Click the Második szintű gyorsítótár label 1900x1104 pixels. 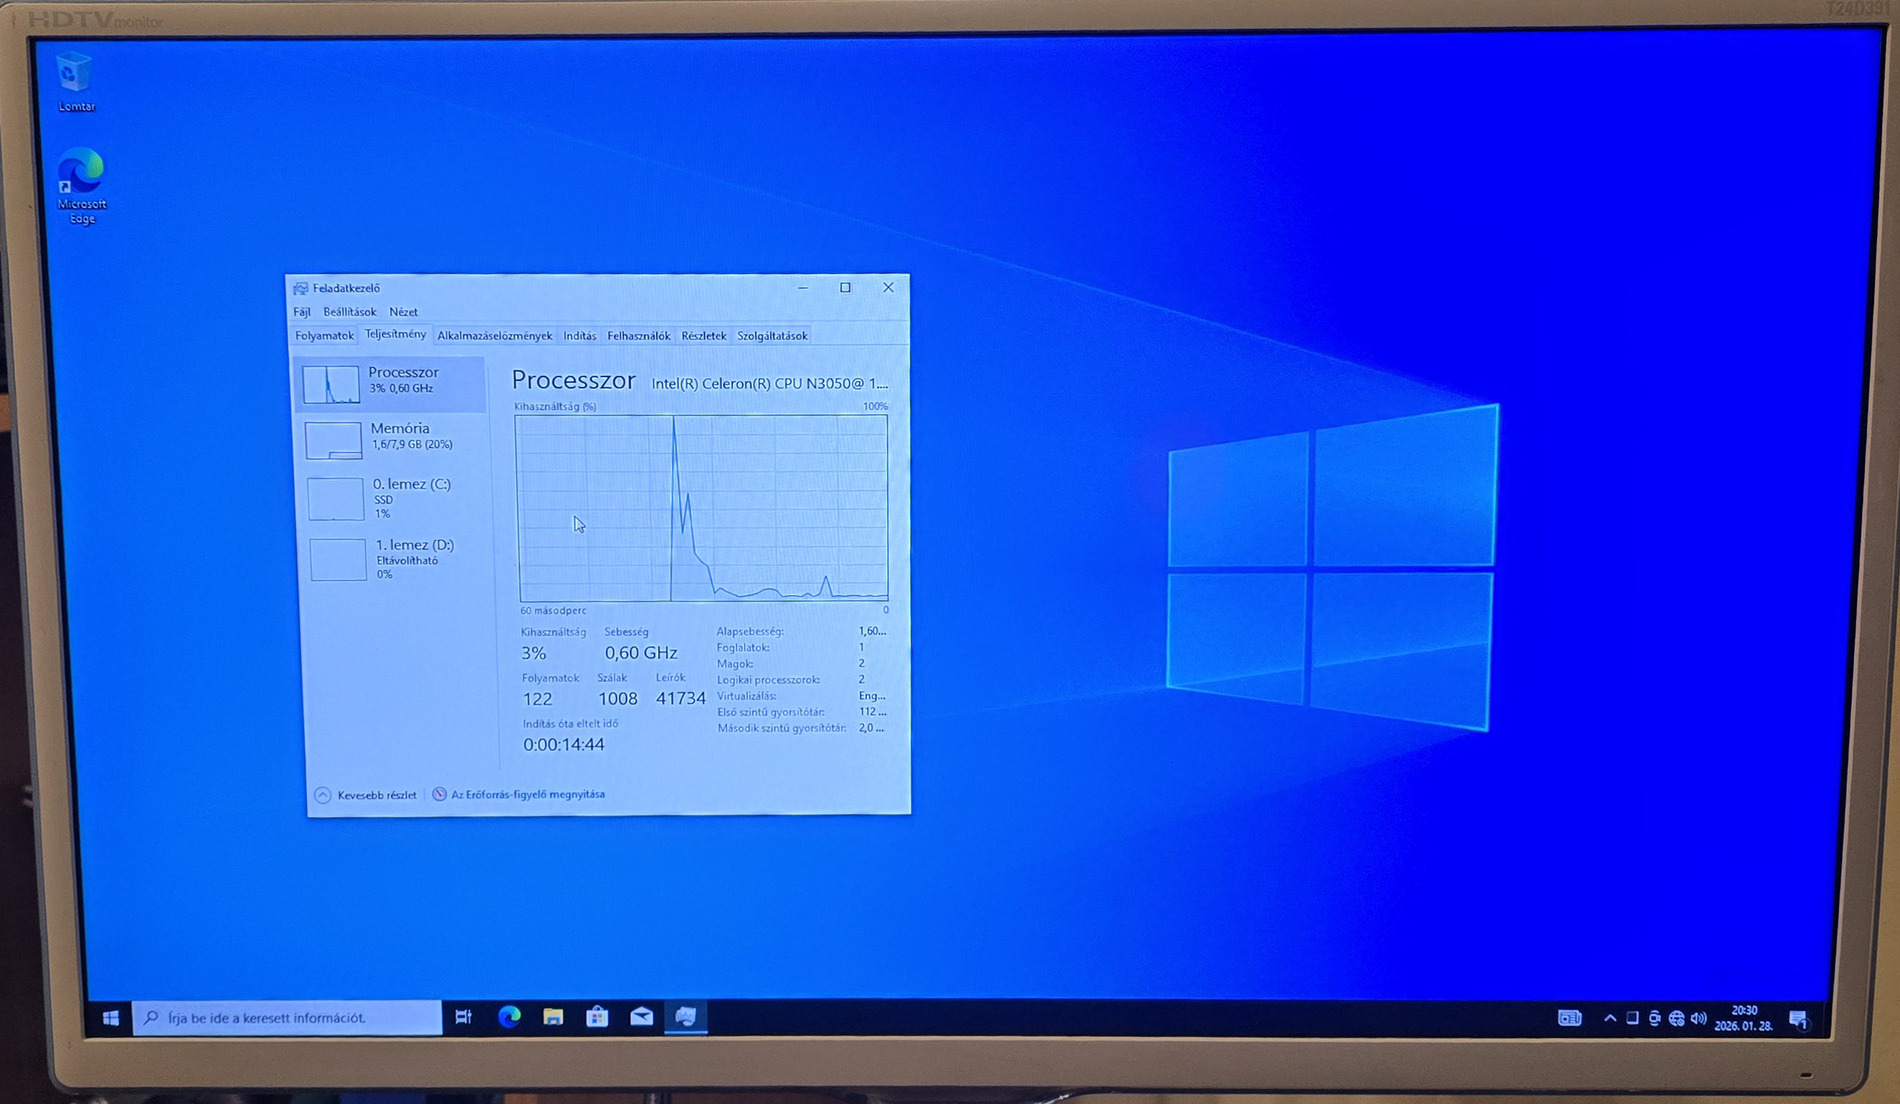(x=782, y=728)
